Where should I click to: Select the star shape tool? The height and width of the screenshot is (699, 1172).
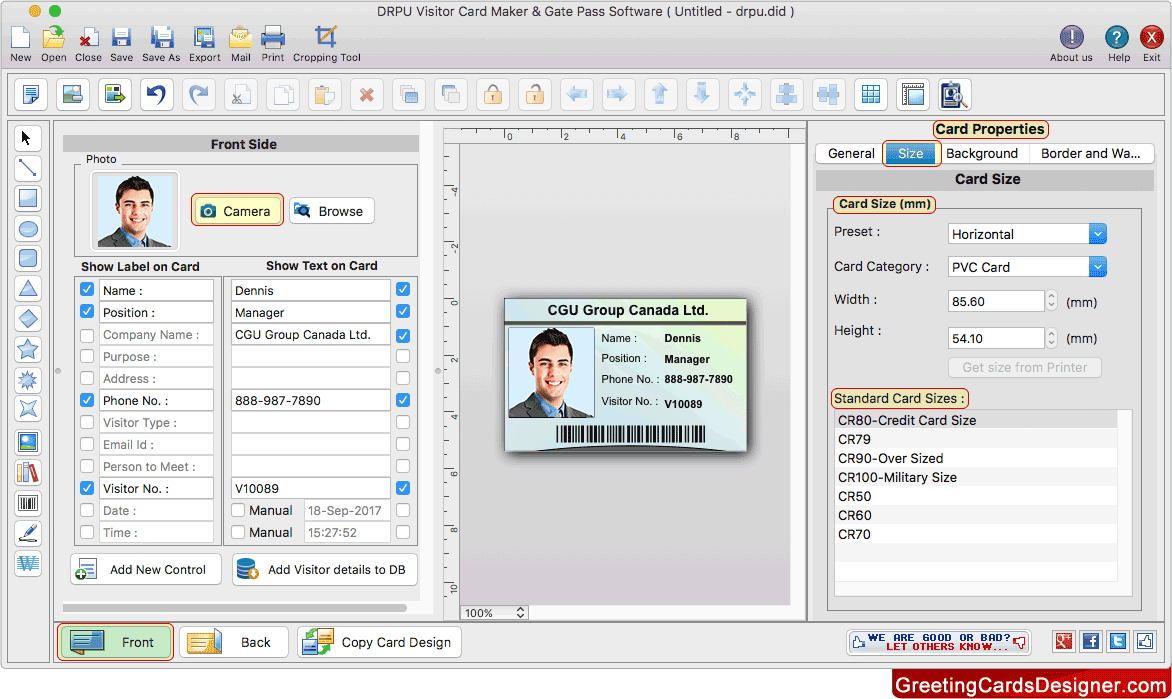point(28,349)
